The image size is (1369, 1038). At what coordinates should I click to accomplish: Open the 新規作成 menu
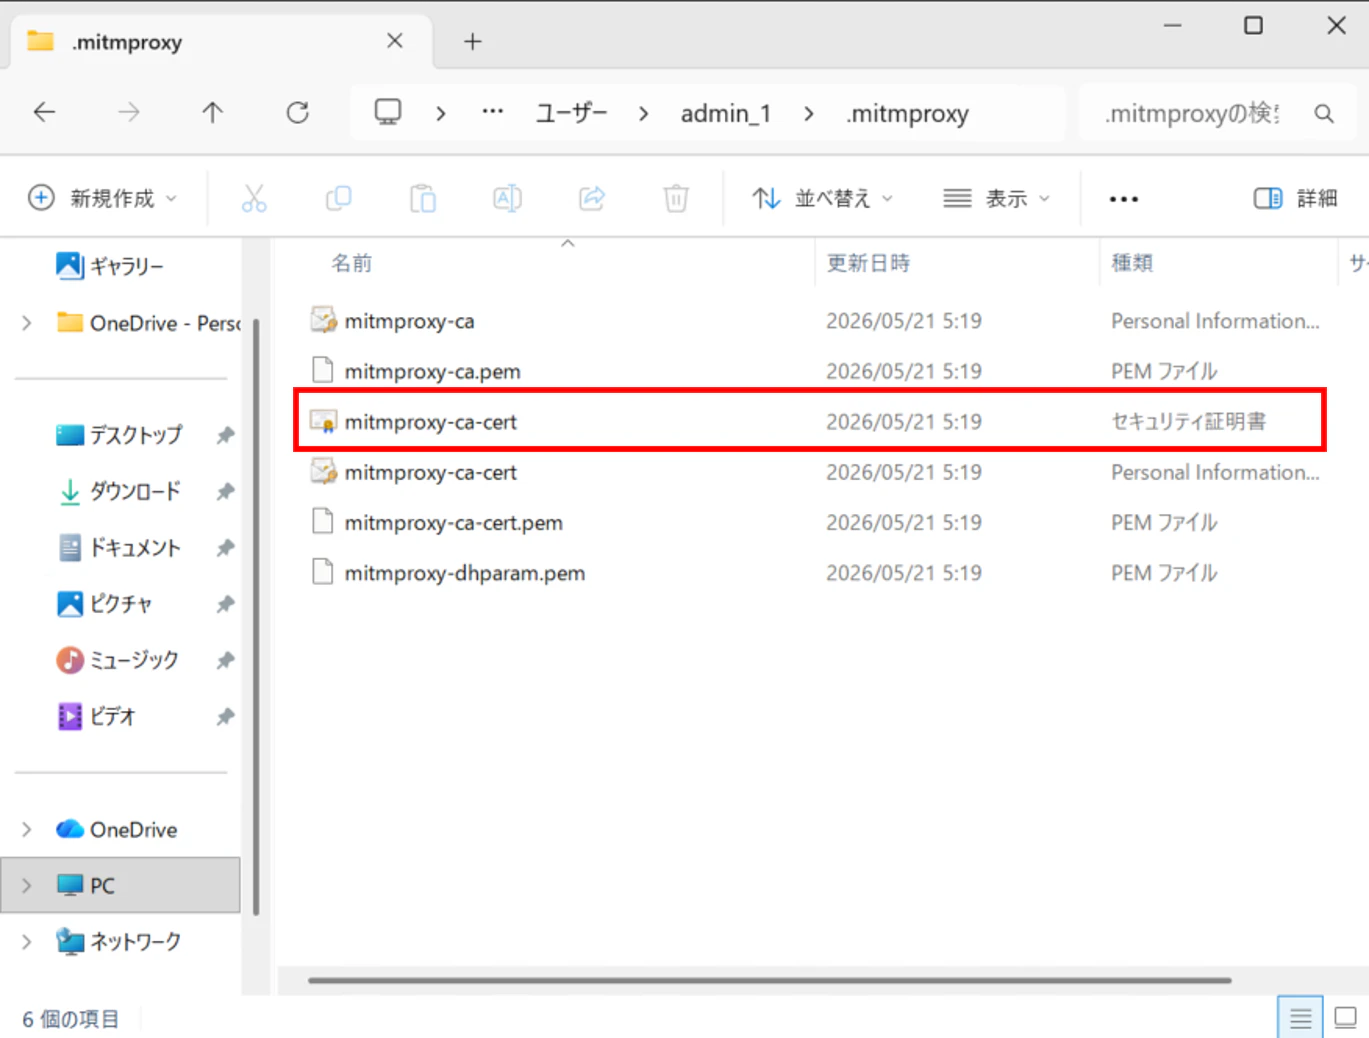pos(102,198)
